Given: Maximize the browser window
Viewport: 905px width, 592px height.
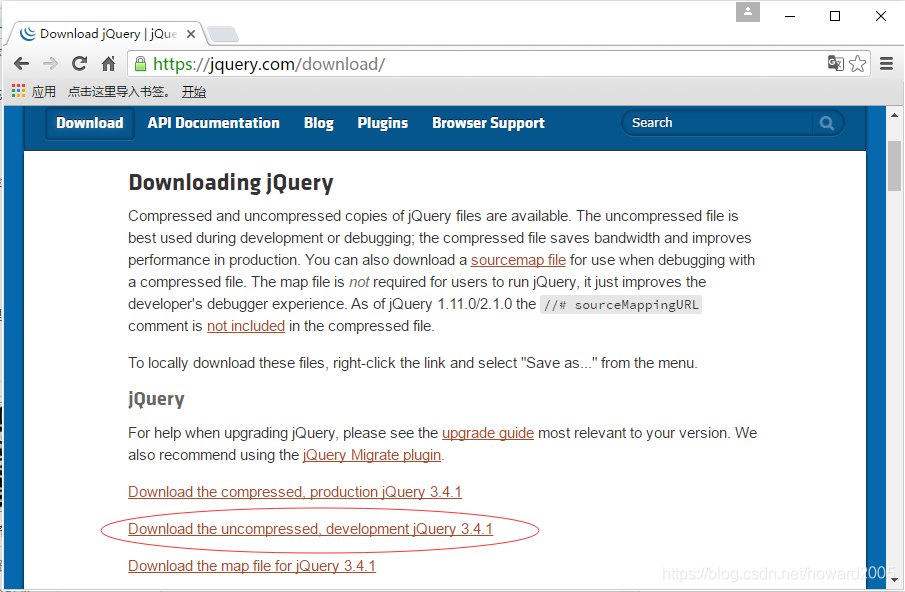Looking at the screenshot, I should click(x=835, y=16).
